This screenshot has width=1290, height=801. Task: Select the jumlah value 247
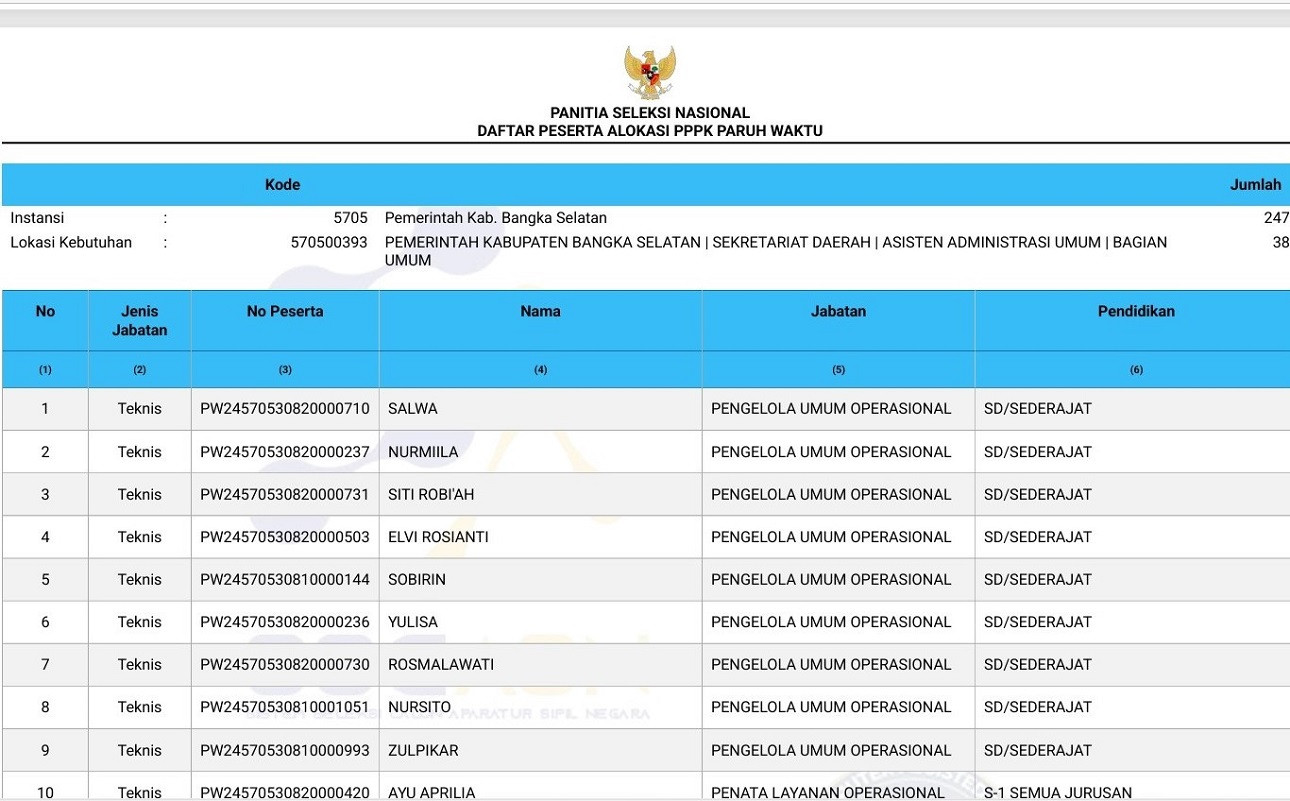[1276, 218]
